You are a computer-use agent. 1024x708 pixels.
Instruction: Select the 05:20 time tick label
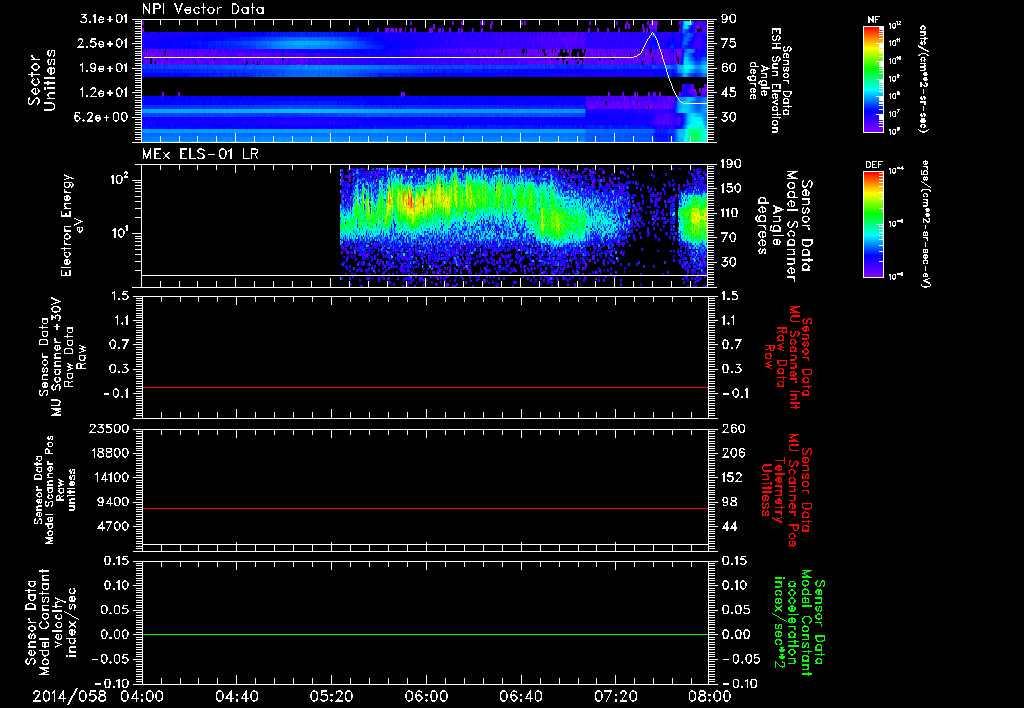331,695
